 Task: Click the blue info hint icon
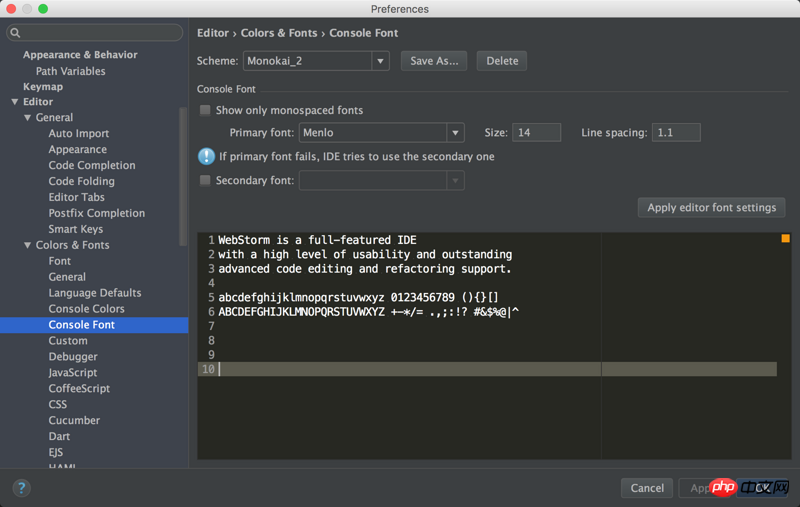206,156
